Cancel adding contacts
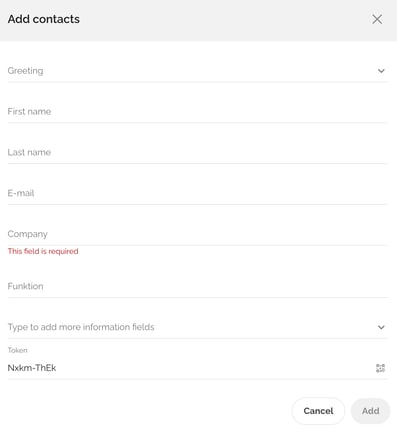The width and height of the screenshot is (397, 428). tap(318, 411)
